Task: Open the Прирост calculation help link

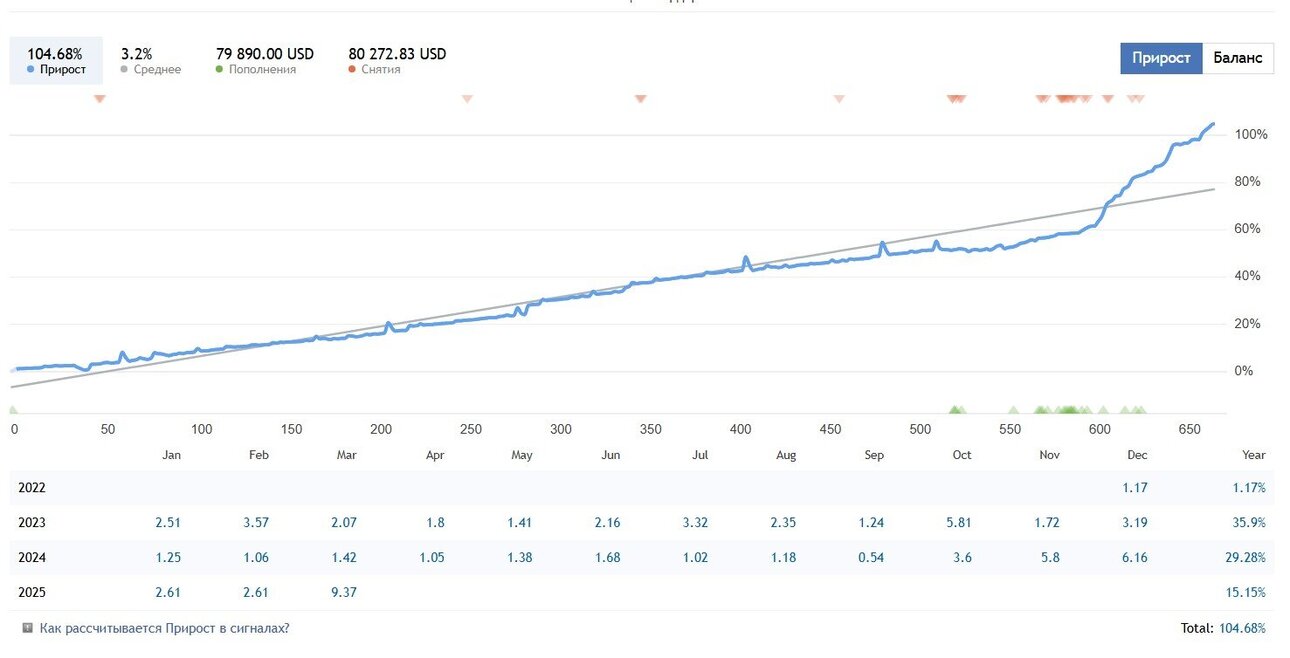Action: coord(165,629)
